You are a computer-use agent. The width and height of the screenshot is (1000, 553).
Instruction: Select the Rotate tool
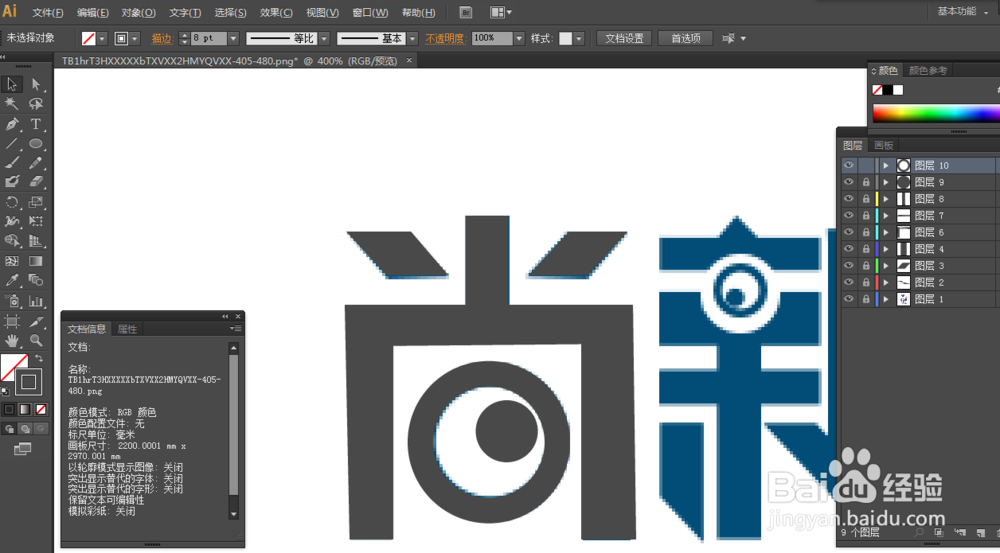click(x=11, y=202)
